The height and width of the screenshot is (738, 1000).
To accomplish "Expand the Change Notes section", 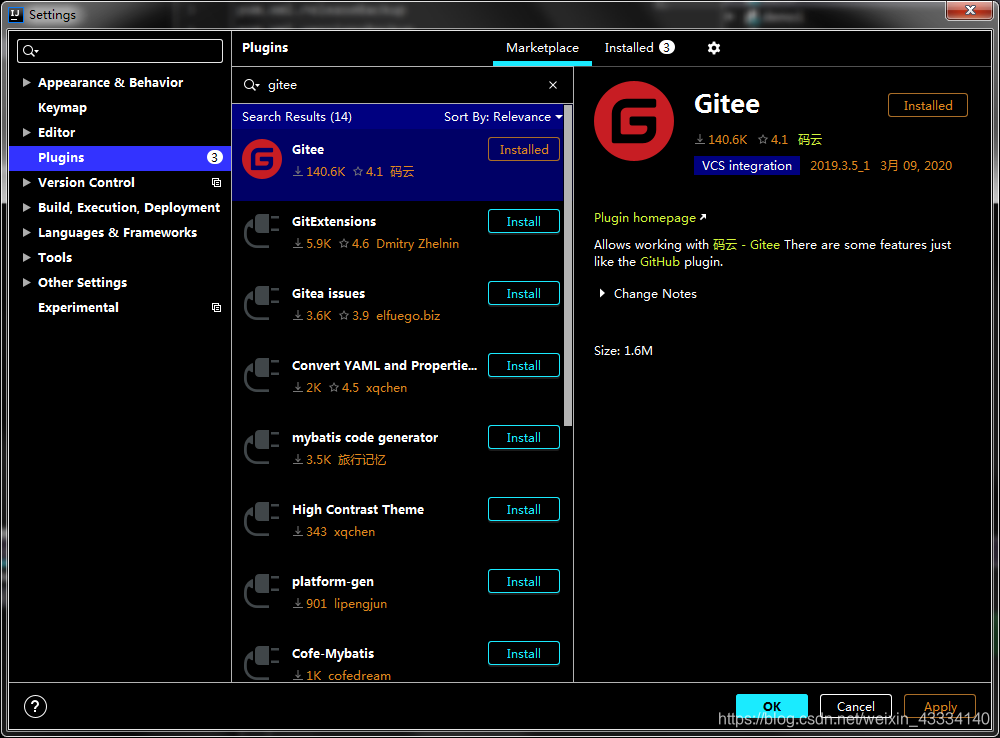I will click(601, 293).
